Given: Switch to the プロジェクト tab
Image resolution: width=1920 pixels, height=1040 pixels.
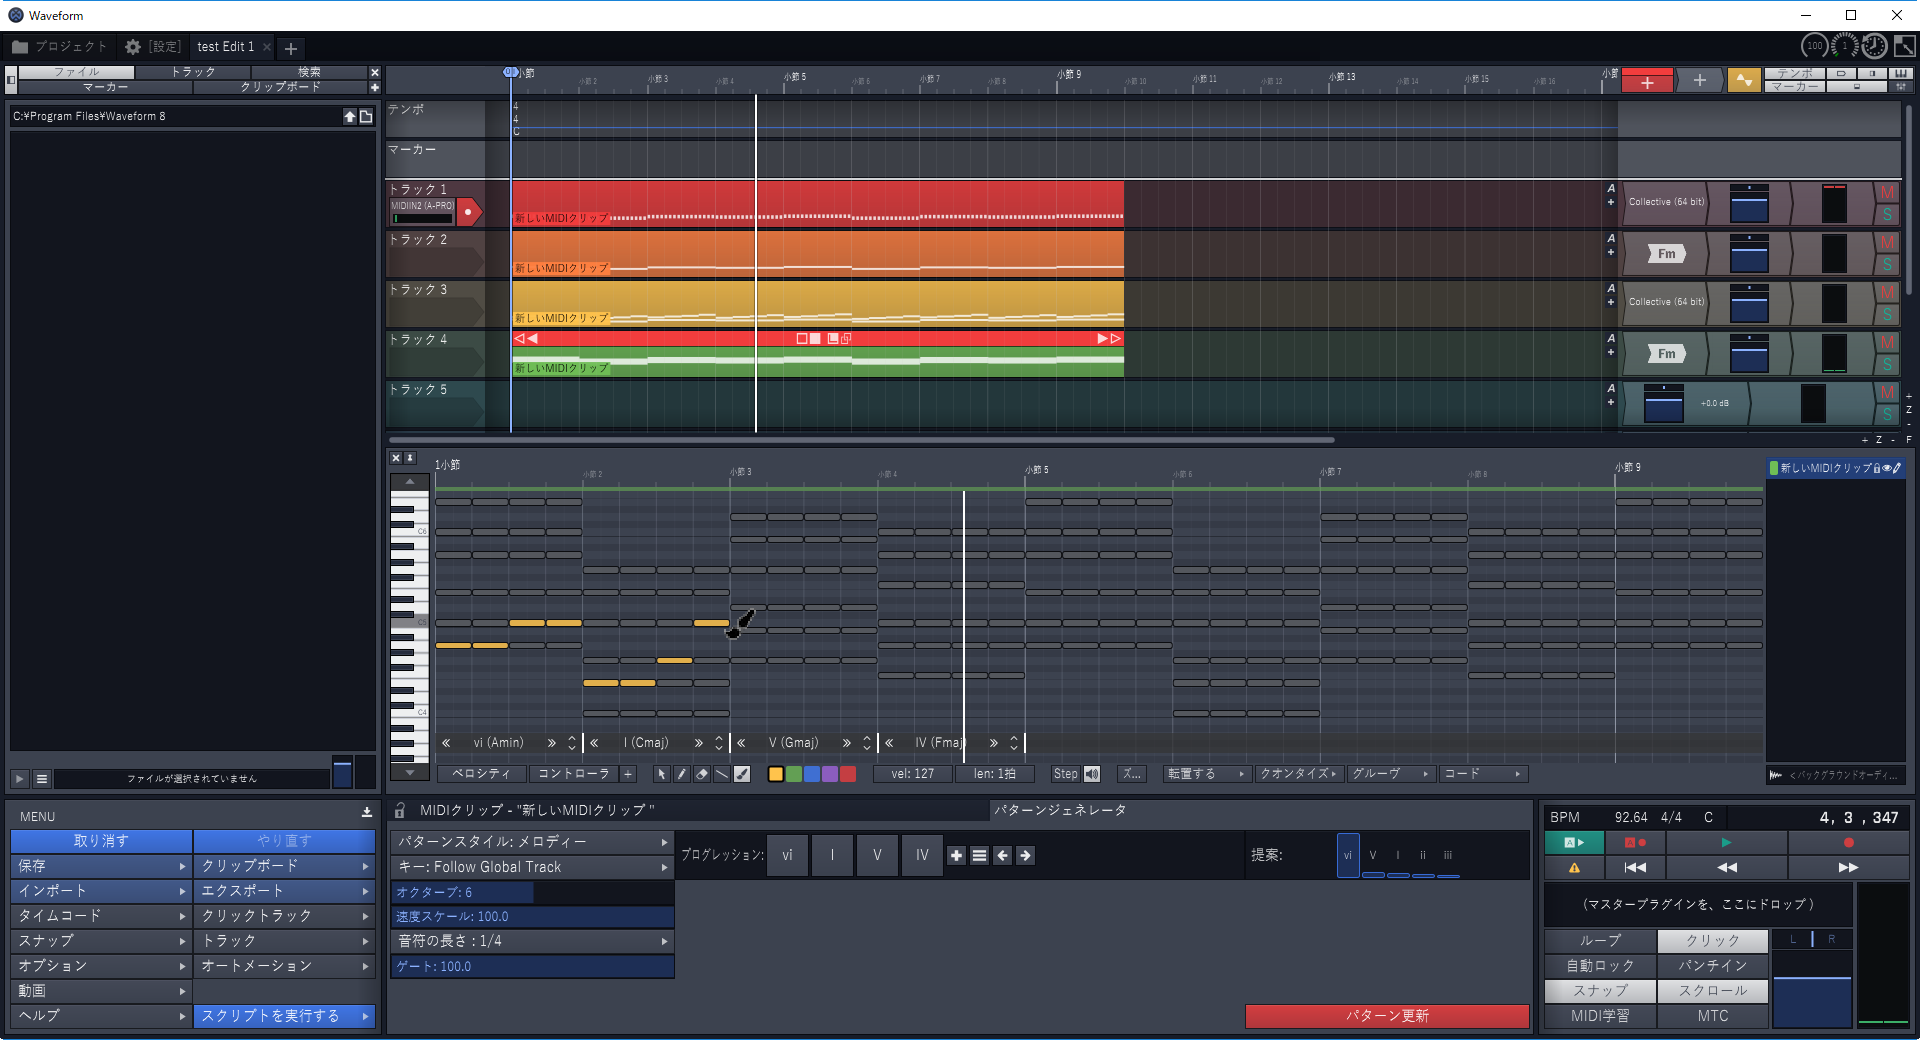Looking at the screenshot, I should [60, 47].
